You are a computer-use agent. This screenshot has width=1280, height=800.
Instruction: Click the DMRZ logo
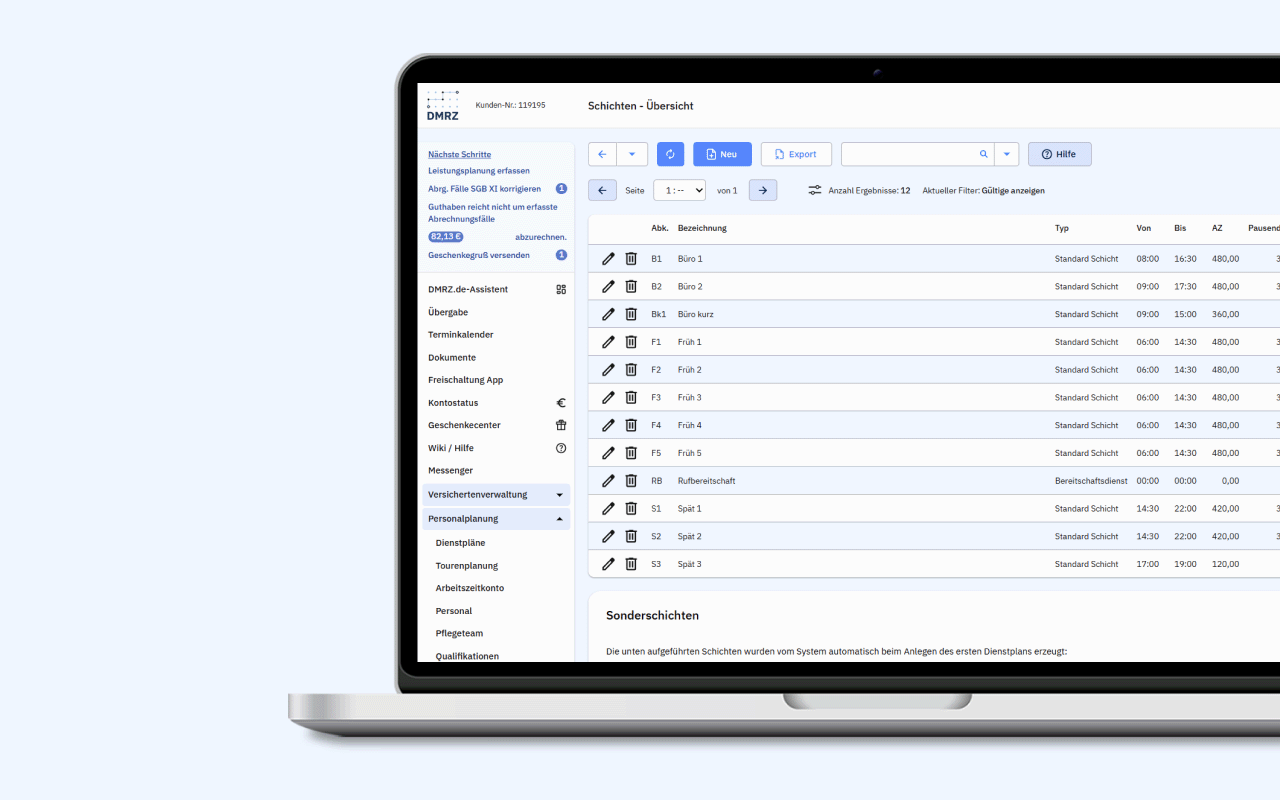[x=442, y=105]
